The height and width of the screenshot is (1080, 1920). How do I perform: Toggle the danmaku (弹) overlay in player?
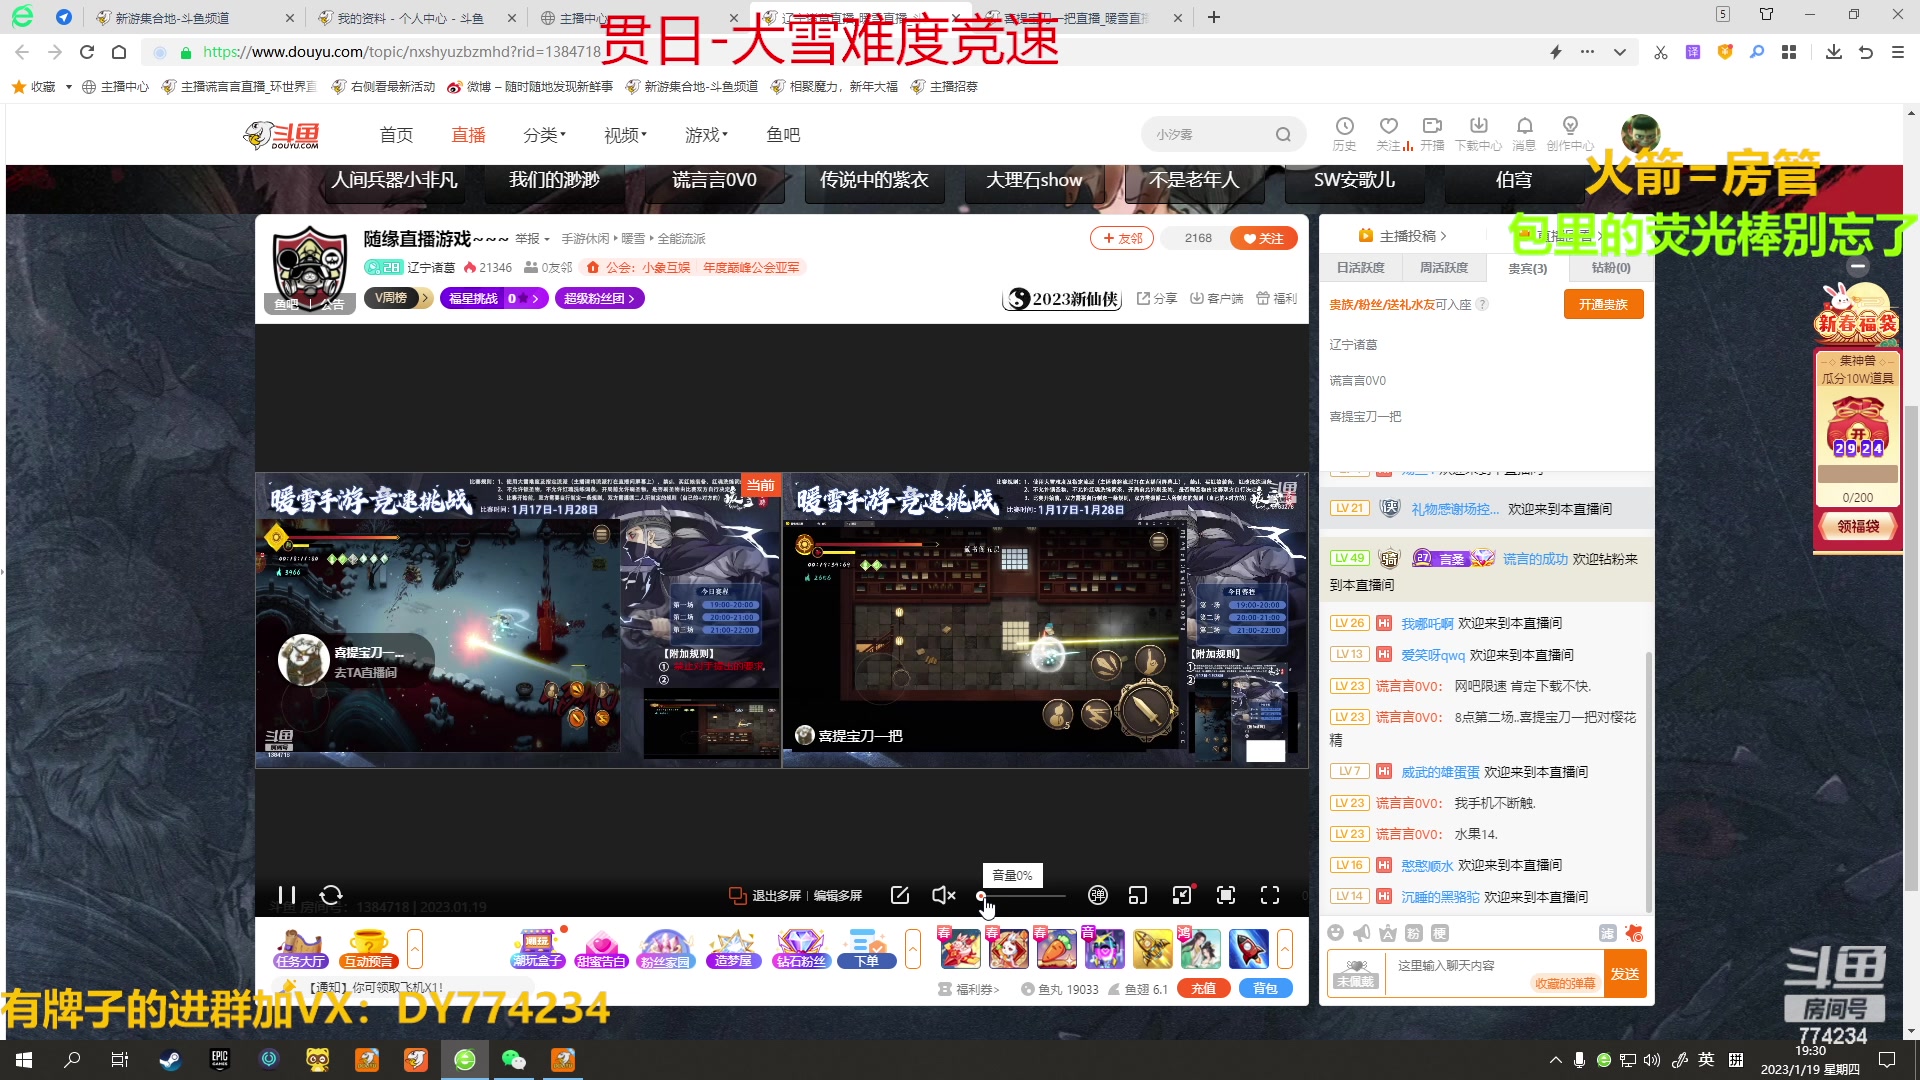click(x=1097, y=895)
